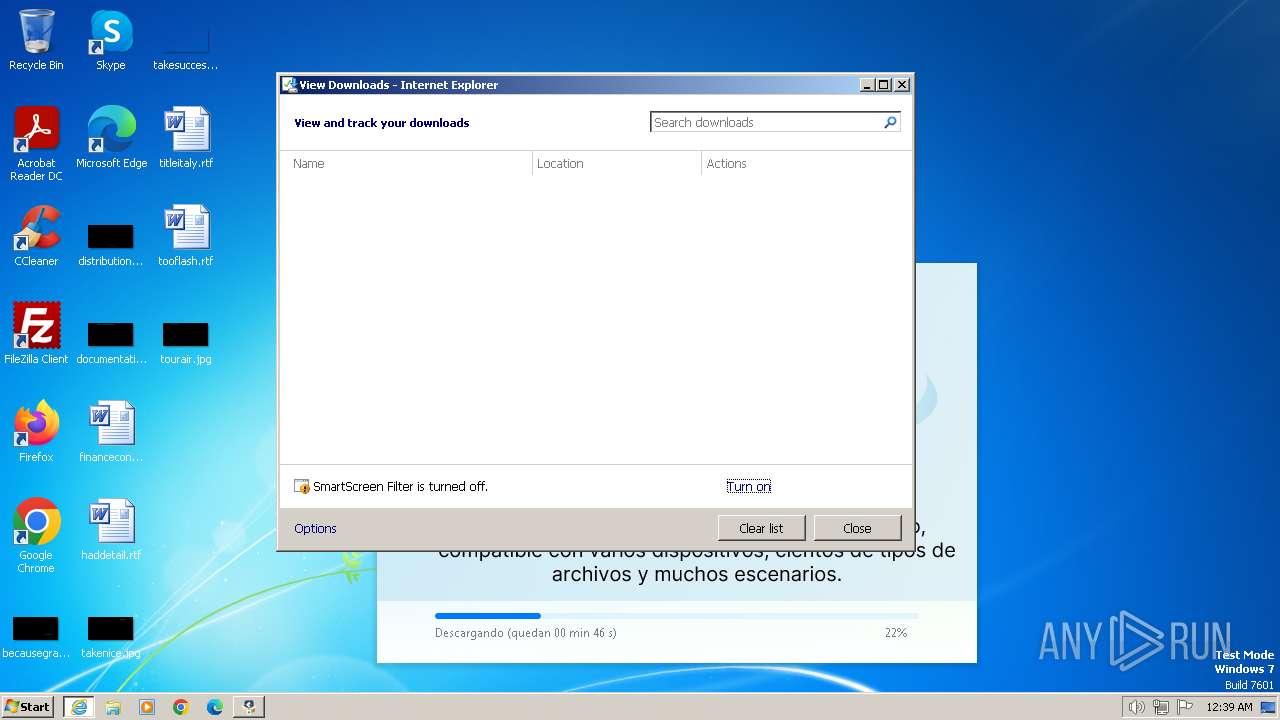Open the financecon... document icon

[111, 432]
